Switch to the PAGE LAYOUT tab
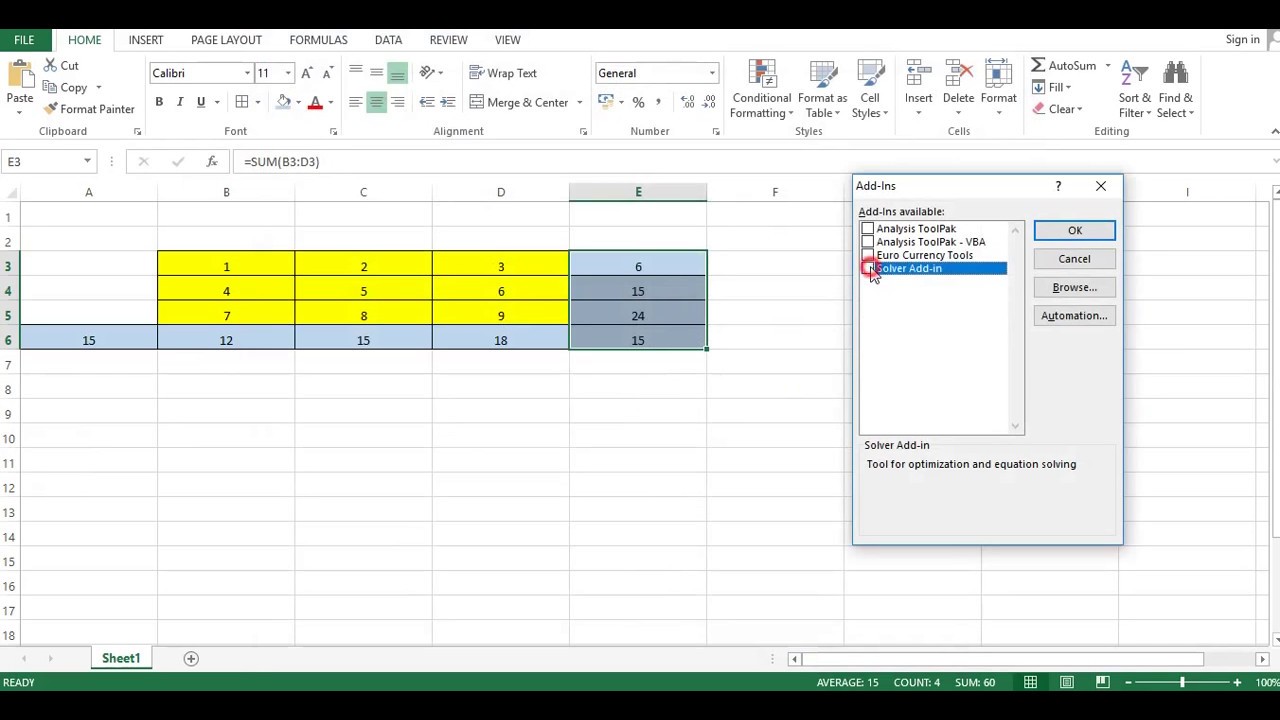Screen dimensions: 1280x720 click(226, 40)
